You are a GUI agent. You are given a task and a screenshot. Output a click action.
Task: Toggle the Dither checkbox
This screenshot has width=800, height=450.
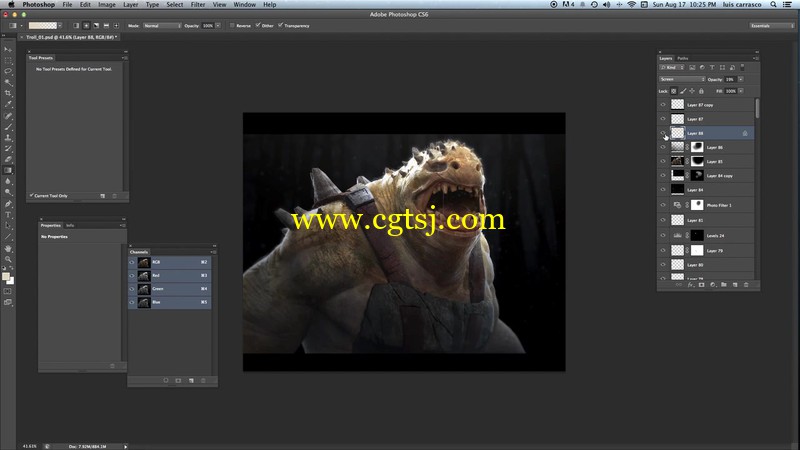tap(258, 26)
